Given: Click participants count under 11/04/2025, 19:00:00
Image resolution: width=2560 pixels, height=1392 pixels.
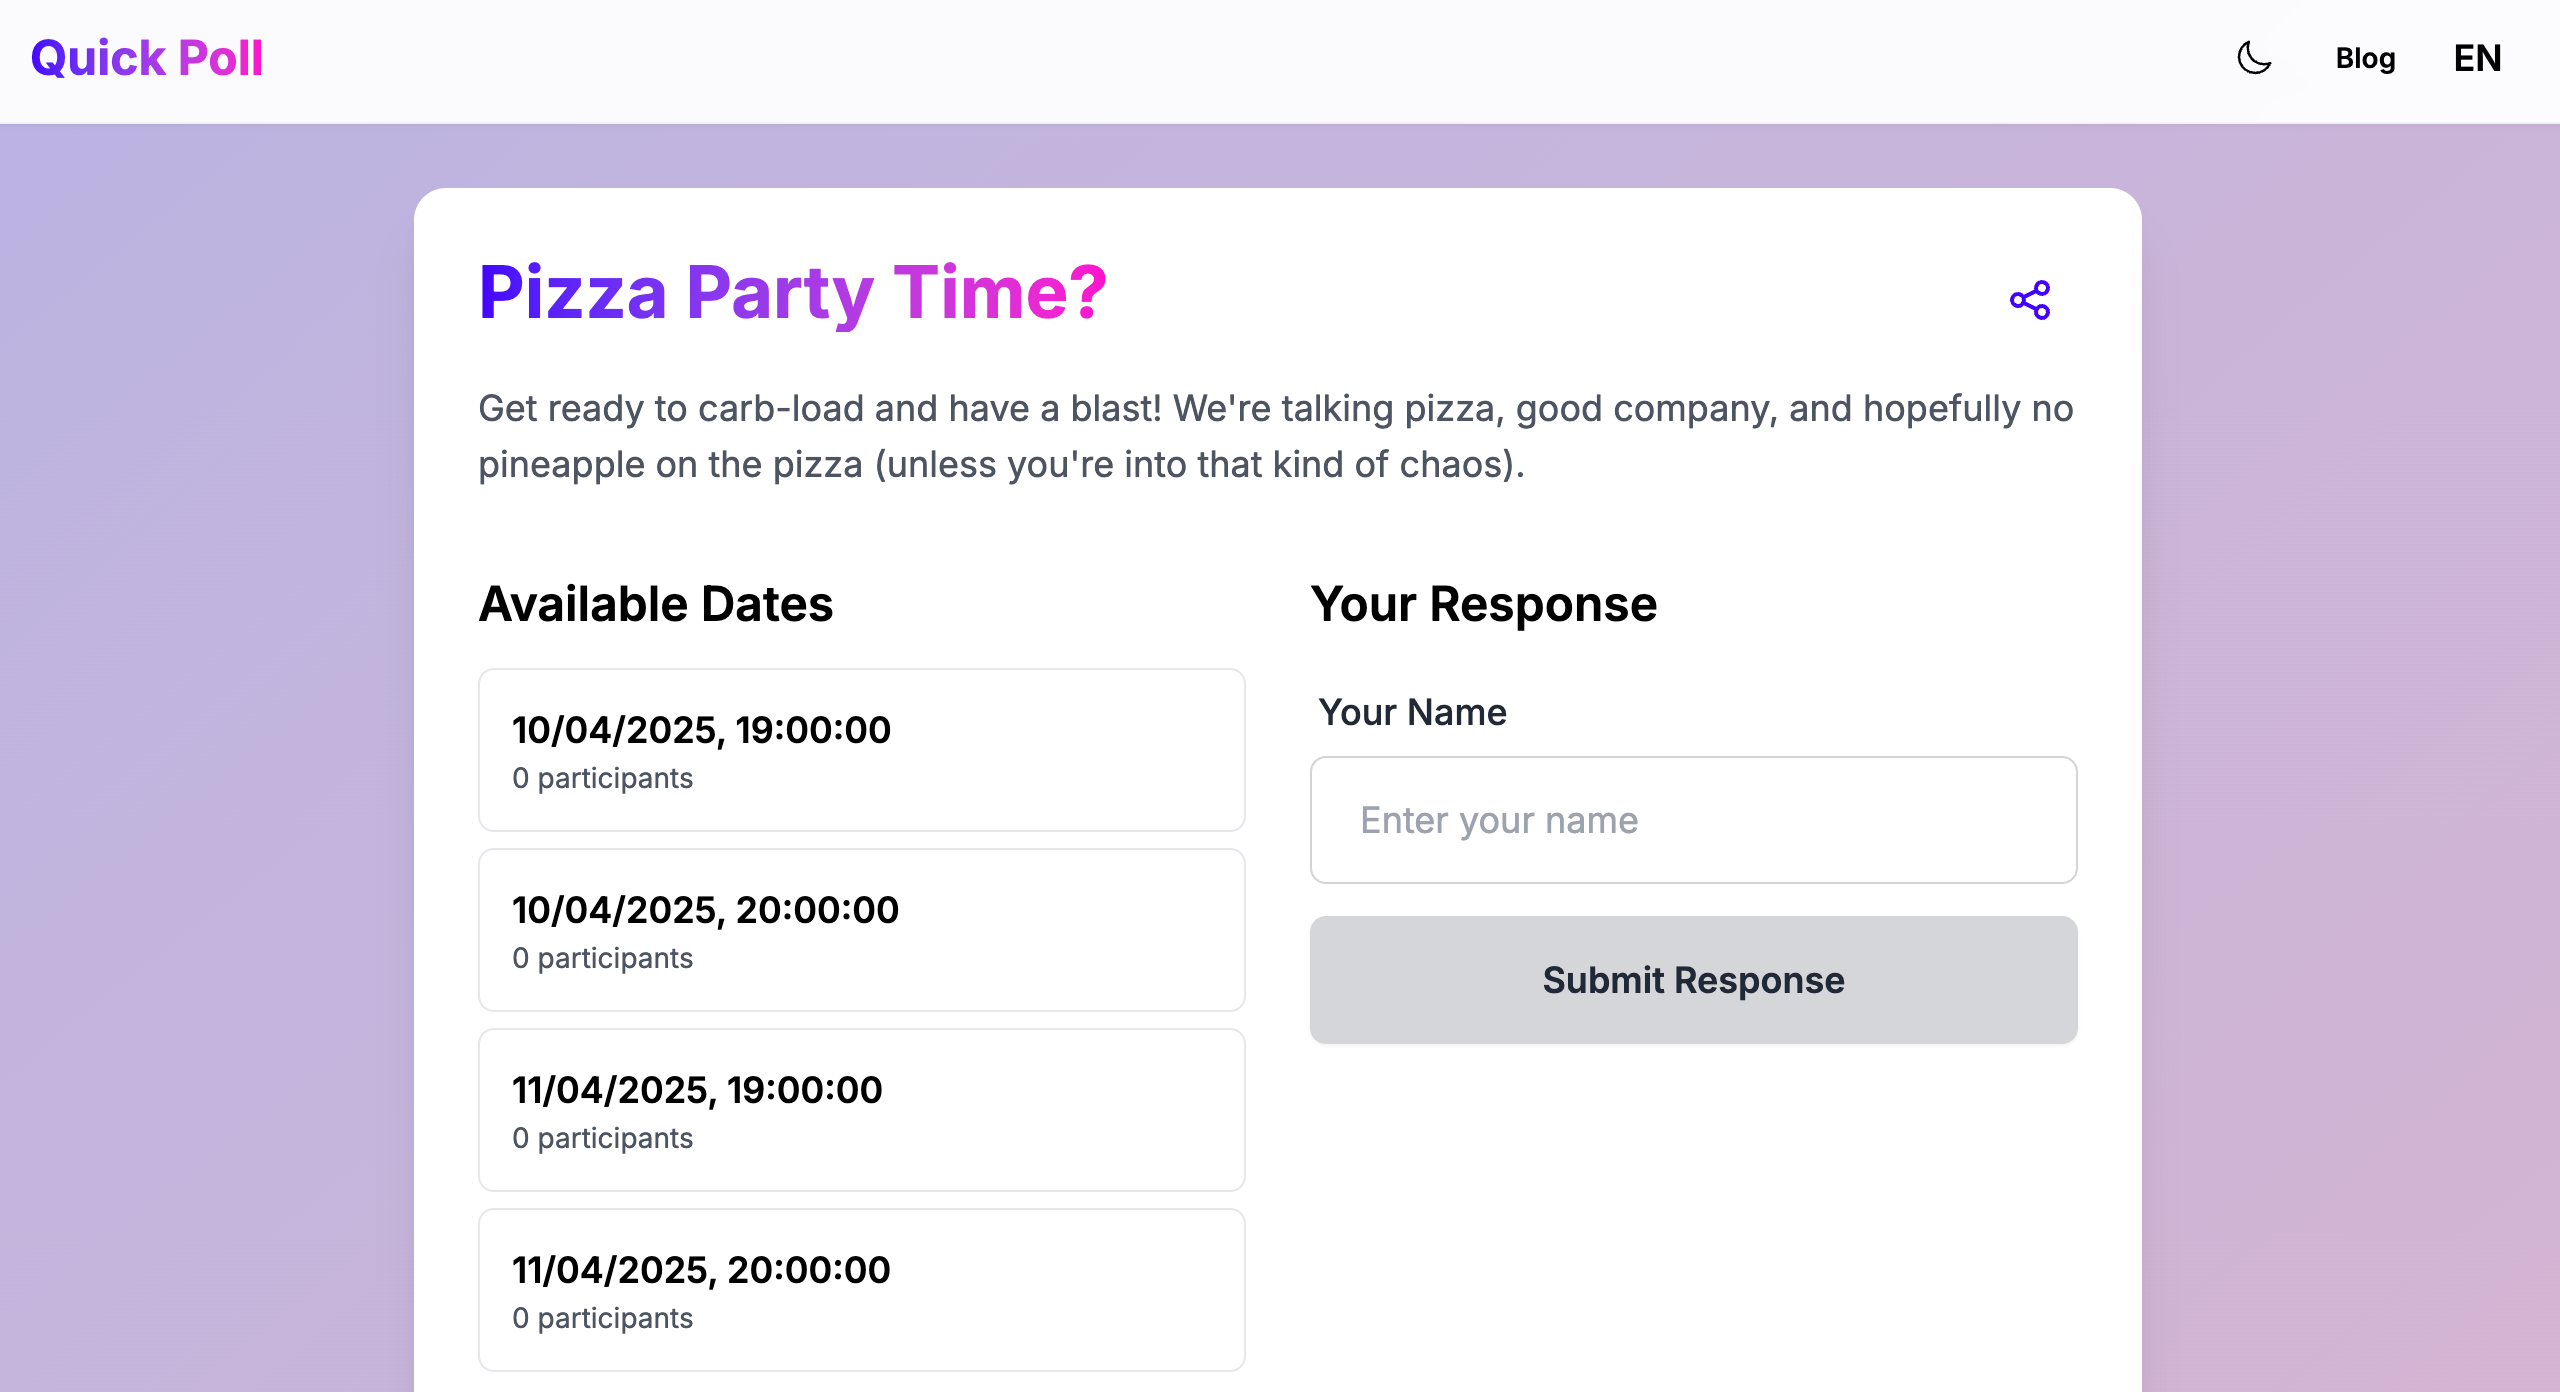Looking at the screenshot, I should tap(602, 1138).
